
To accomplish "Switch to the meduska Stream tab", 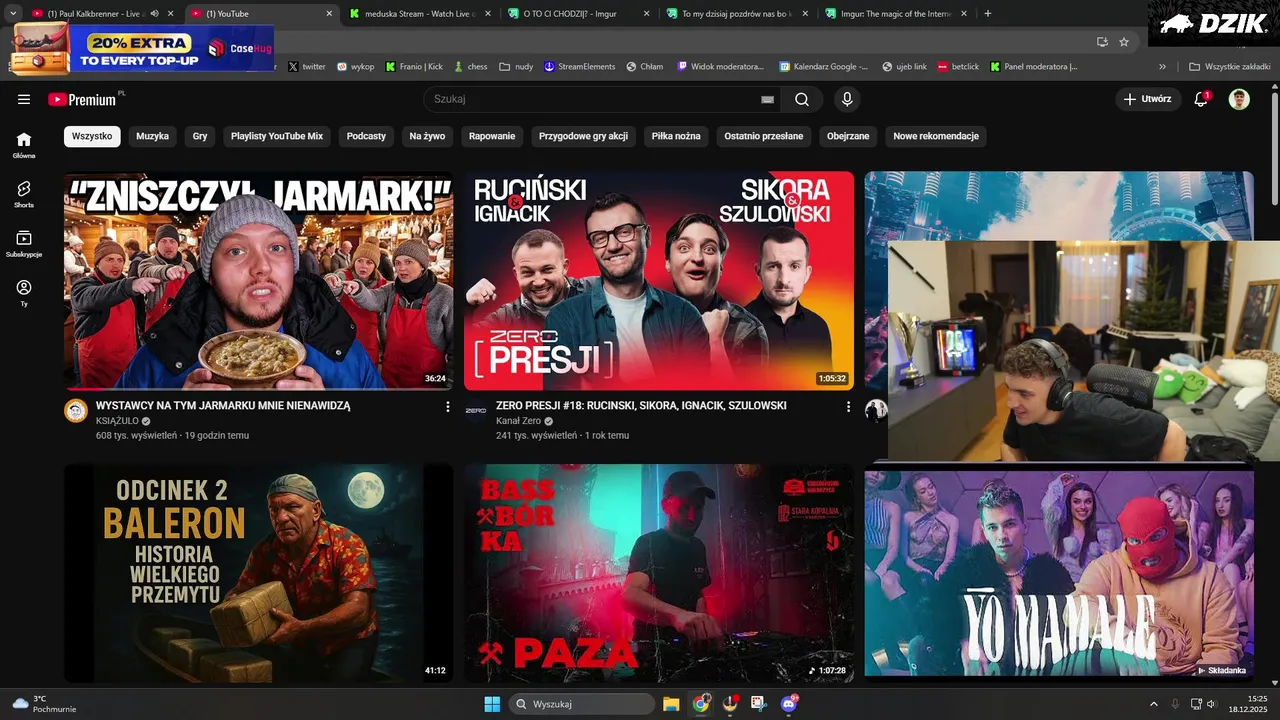I will pyautogui.click(x=421, y=13).
